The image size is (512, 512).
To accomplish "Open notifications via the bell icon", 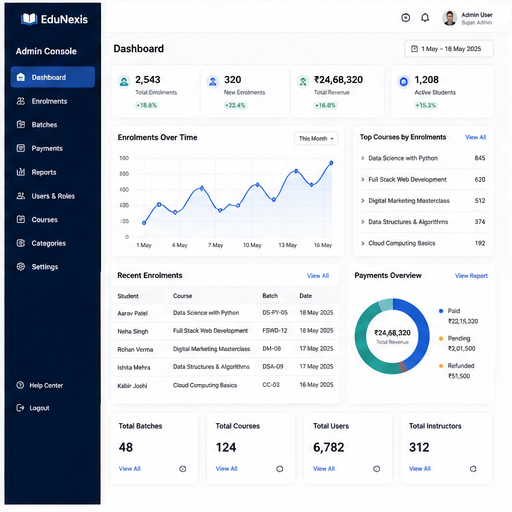I will [x=425, y=18].
